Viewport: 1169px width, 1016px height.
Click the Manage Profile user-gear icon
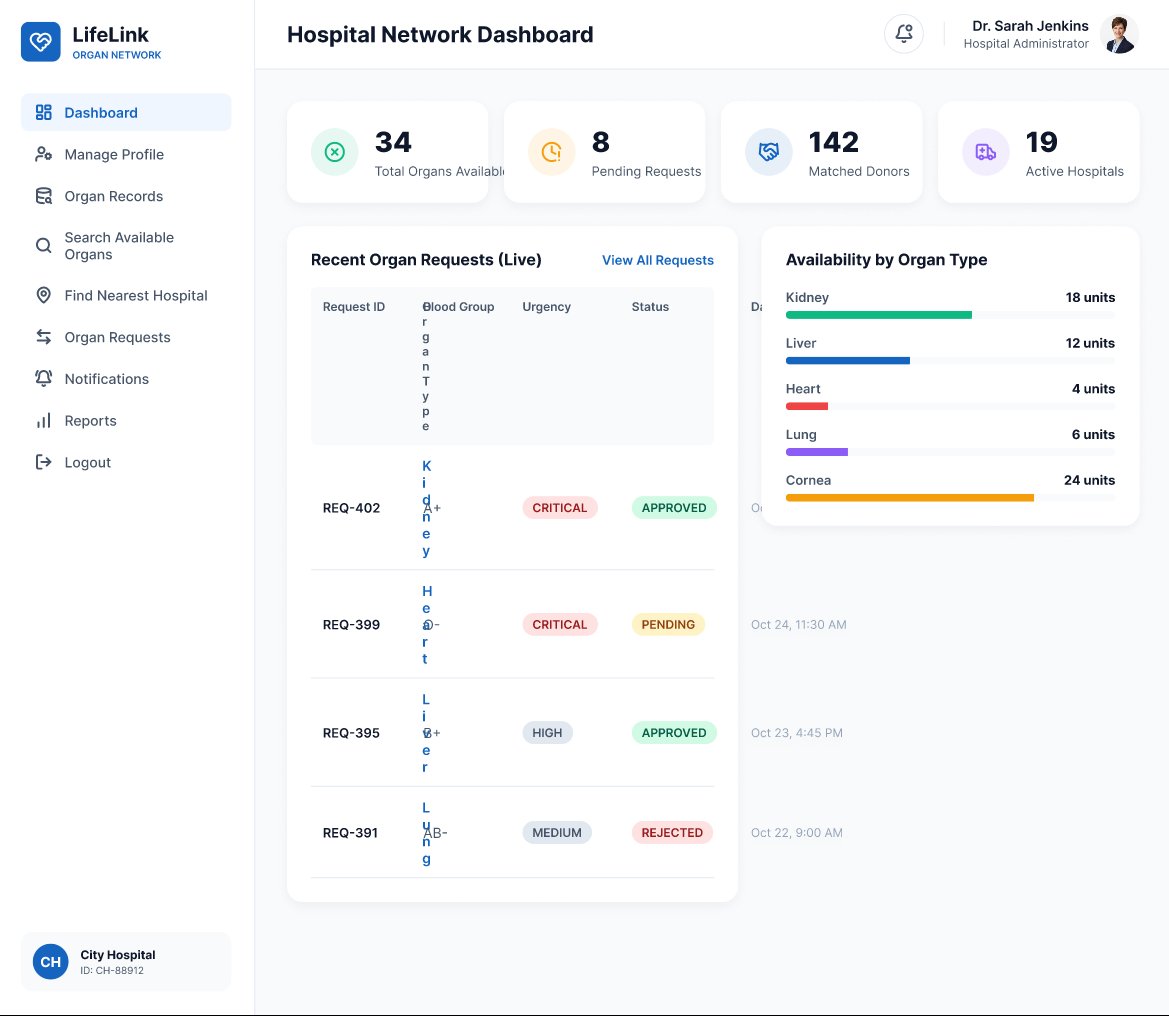coord(44,154)
